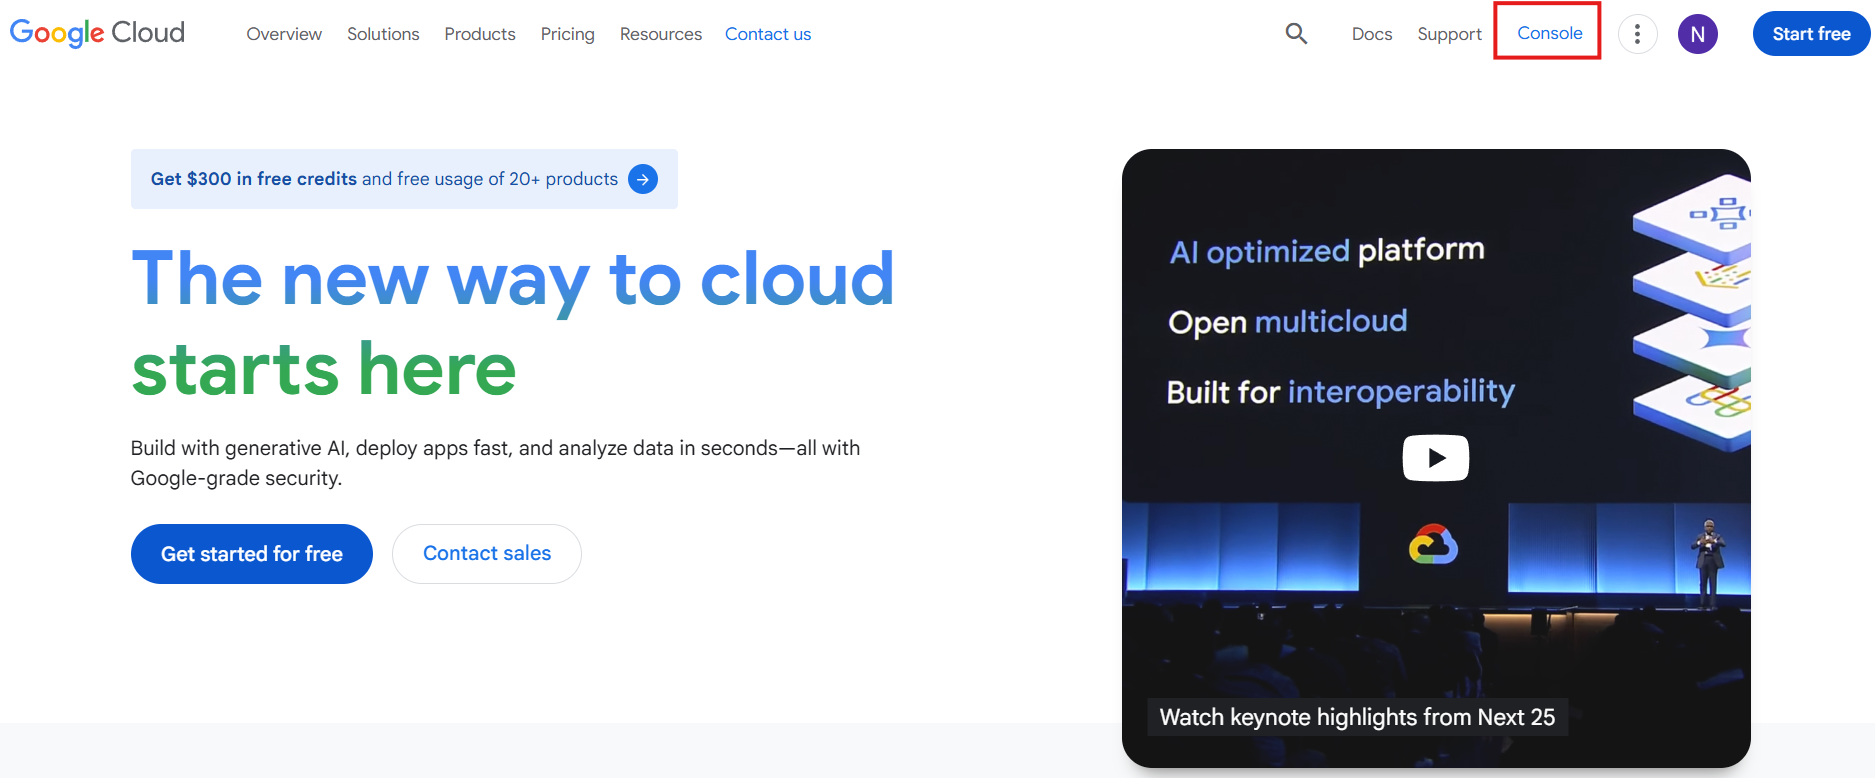Click the Start free button

point(1811,34)
